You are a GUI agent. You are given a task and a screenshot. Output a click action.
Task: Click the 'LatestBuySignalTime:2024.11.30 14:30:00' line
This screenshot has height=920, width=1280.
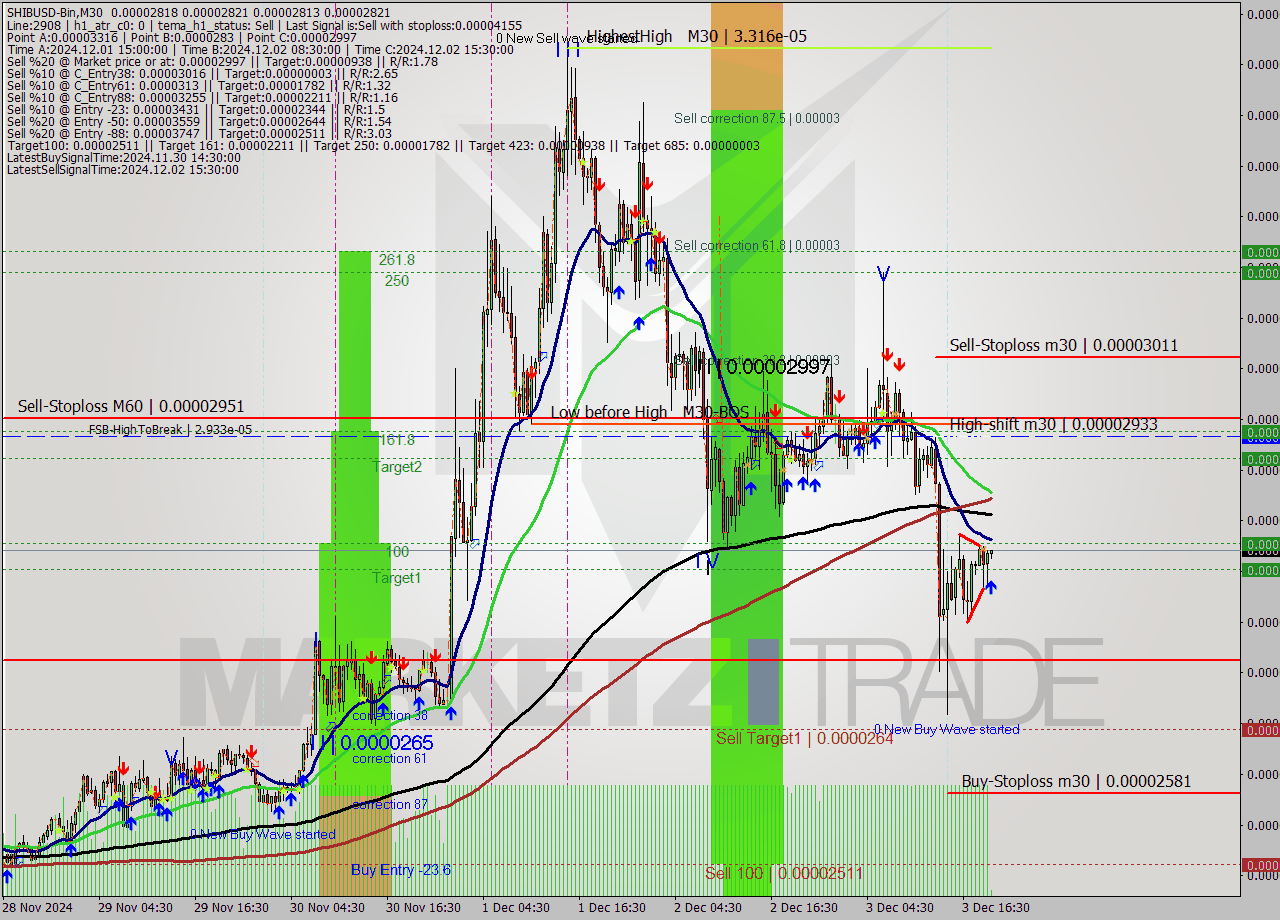click(123, 157)
